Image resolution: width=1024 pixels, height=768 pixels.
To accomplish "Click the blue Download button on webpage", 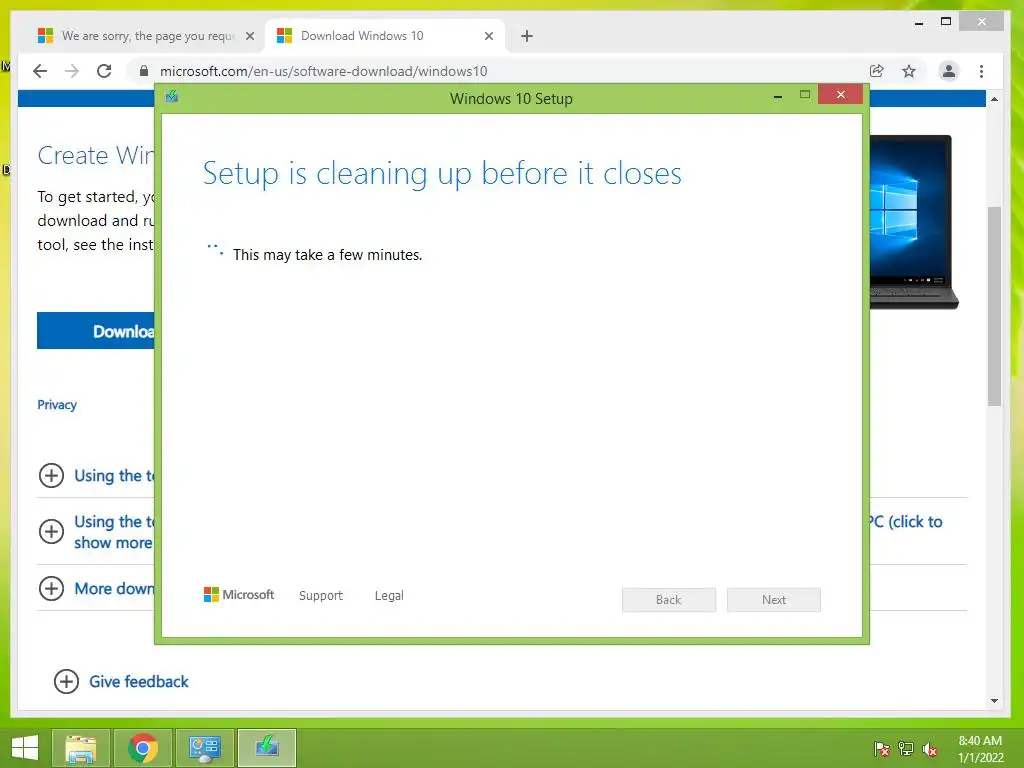I will pyautogui.click(x=96, y=331).
